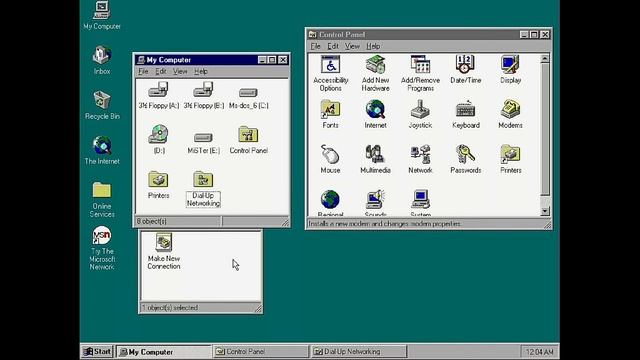Select Inbox desktop icon

click(102, 60)
